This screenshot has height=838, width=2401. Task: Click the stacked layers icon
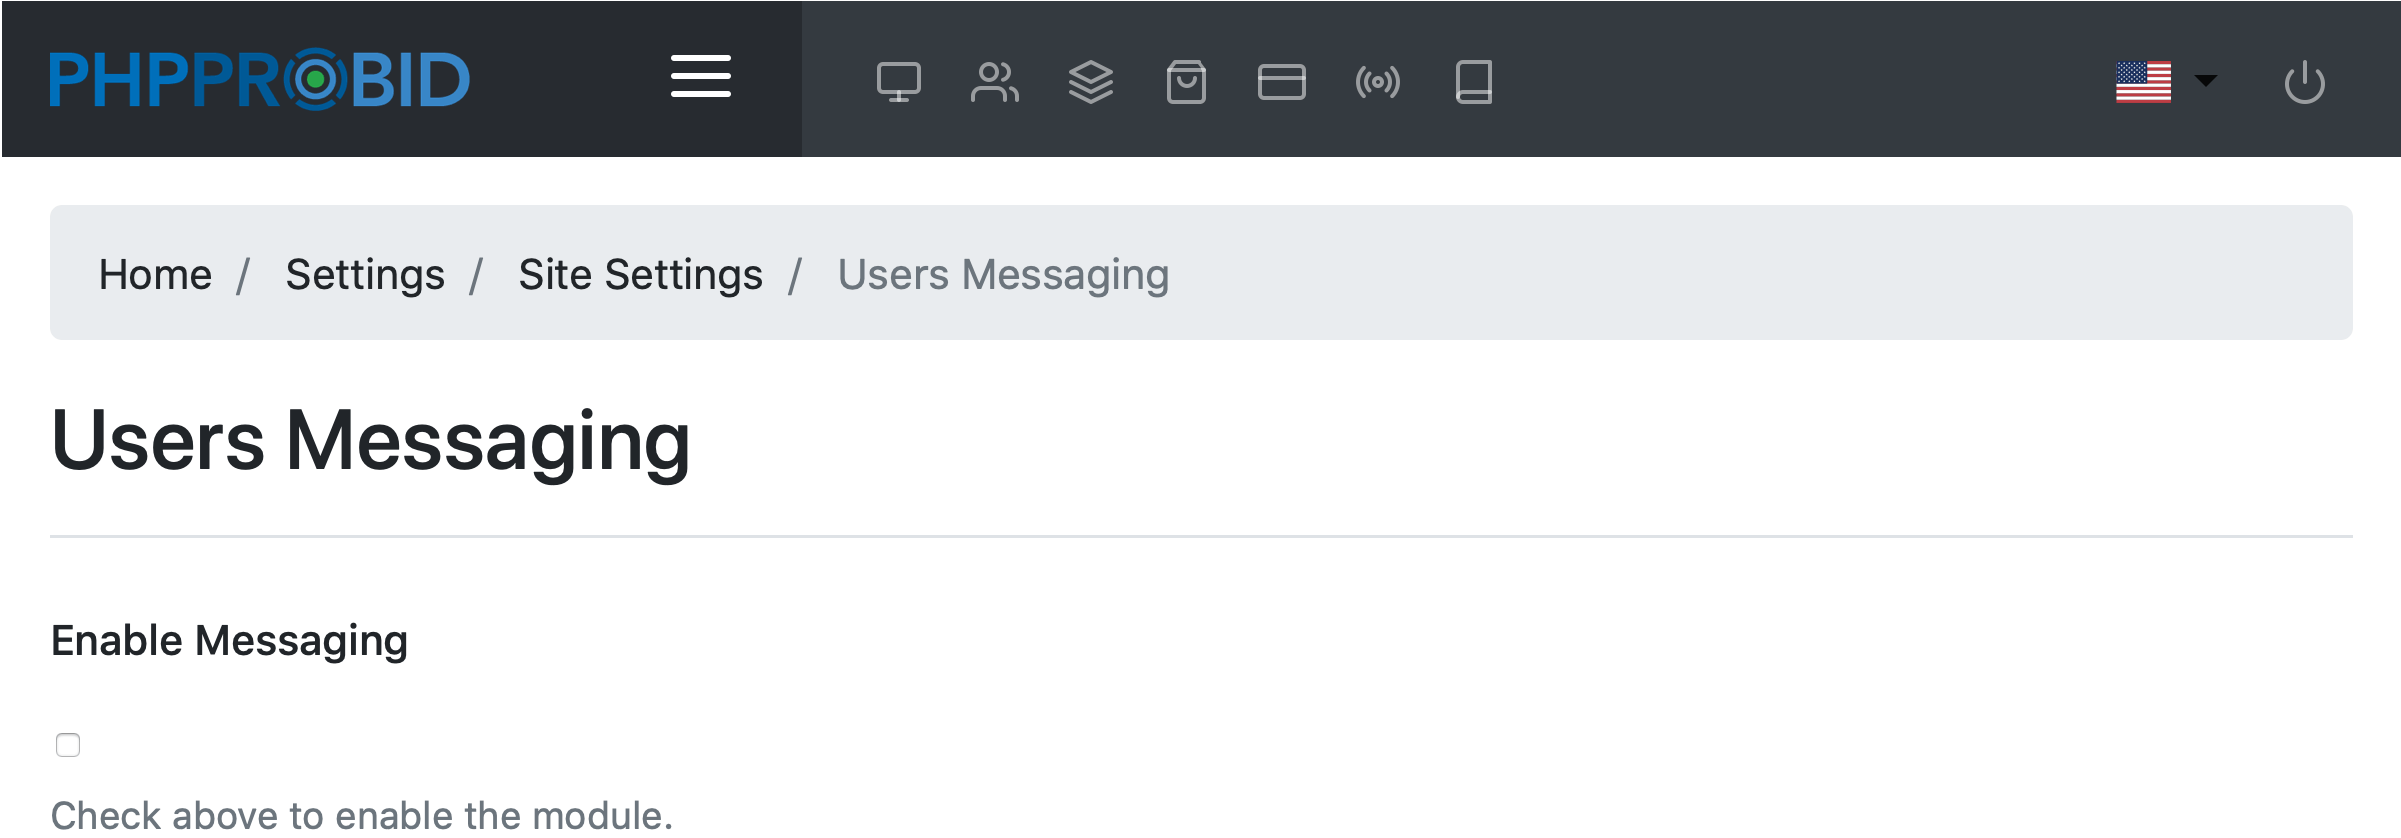click(1090, 82)
